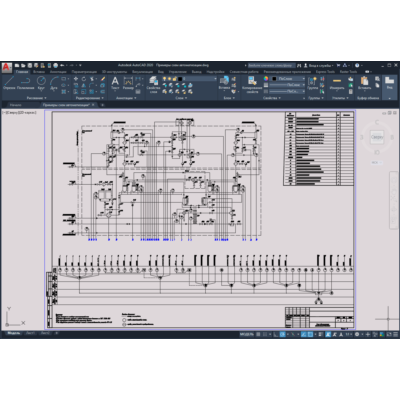
Task: Select the Круг circle tool
Action: [x=41, y=83]
